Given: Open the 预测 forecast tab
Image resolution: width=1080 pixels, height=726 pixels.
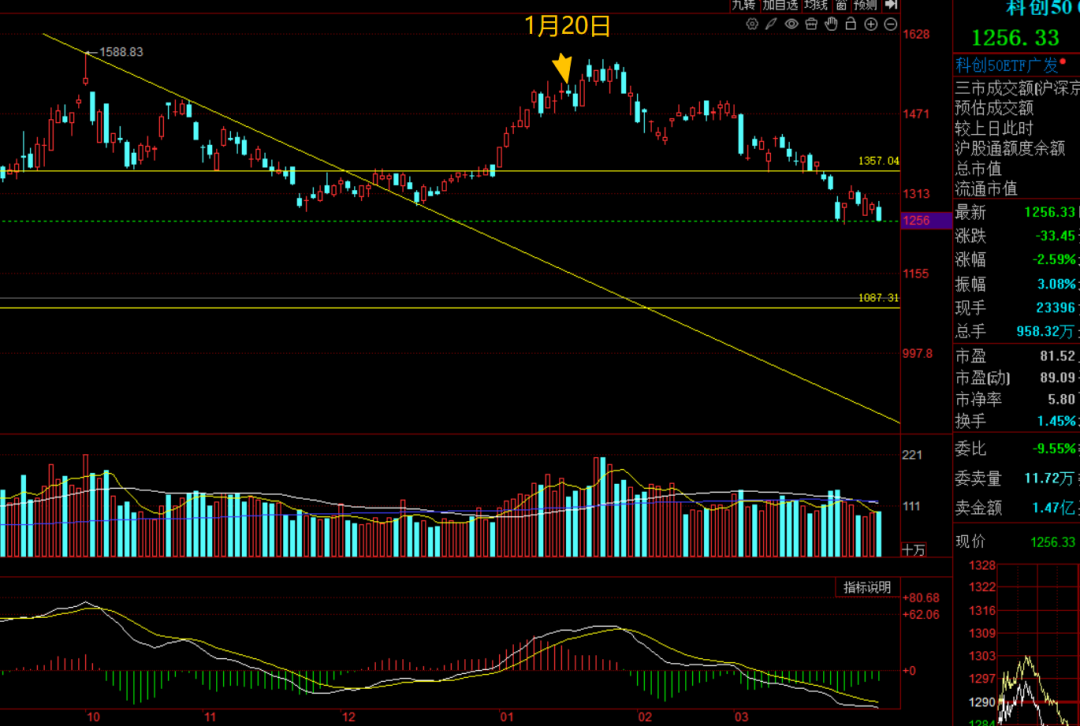Looking at the screenshot, I should (866, 5).
